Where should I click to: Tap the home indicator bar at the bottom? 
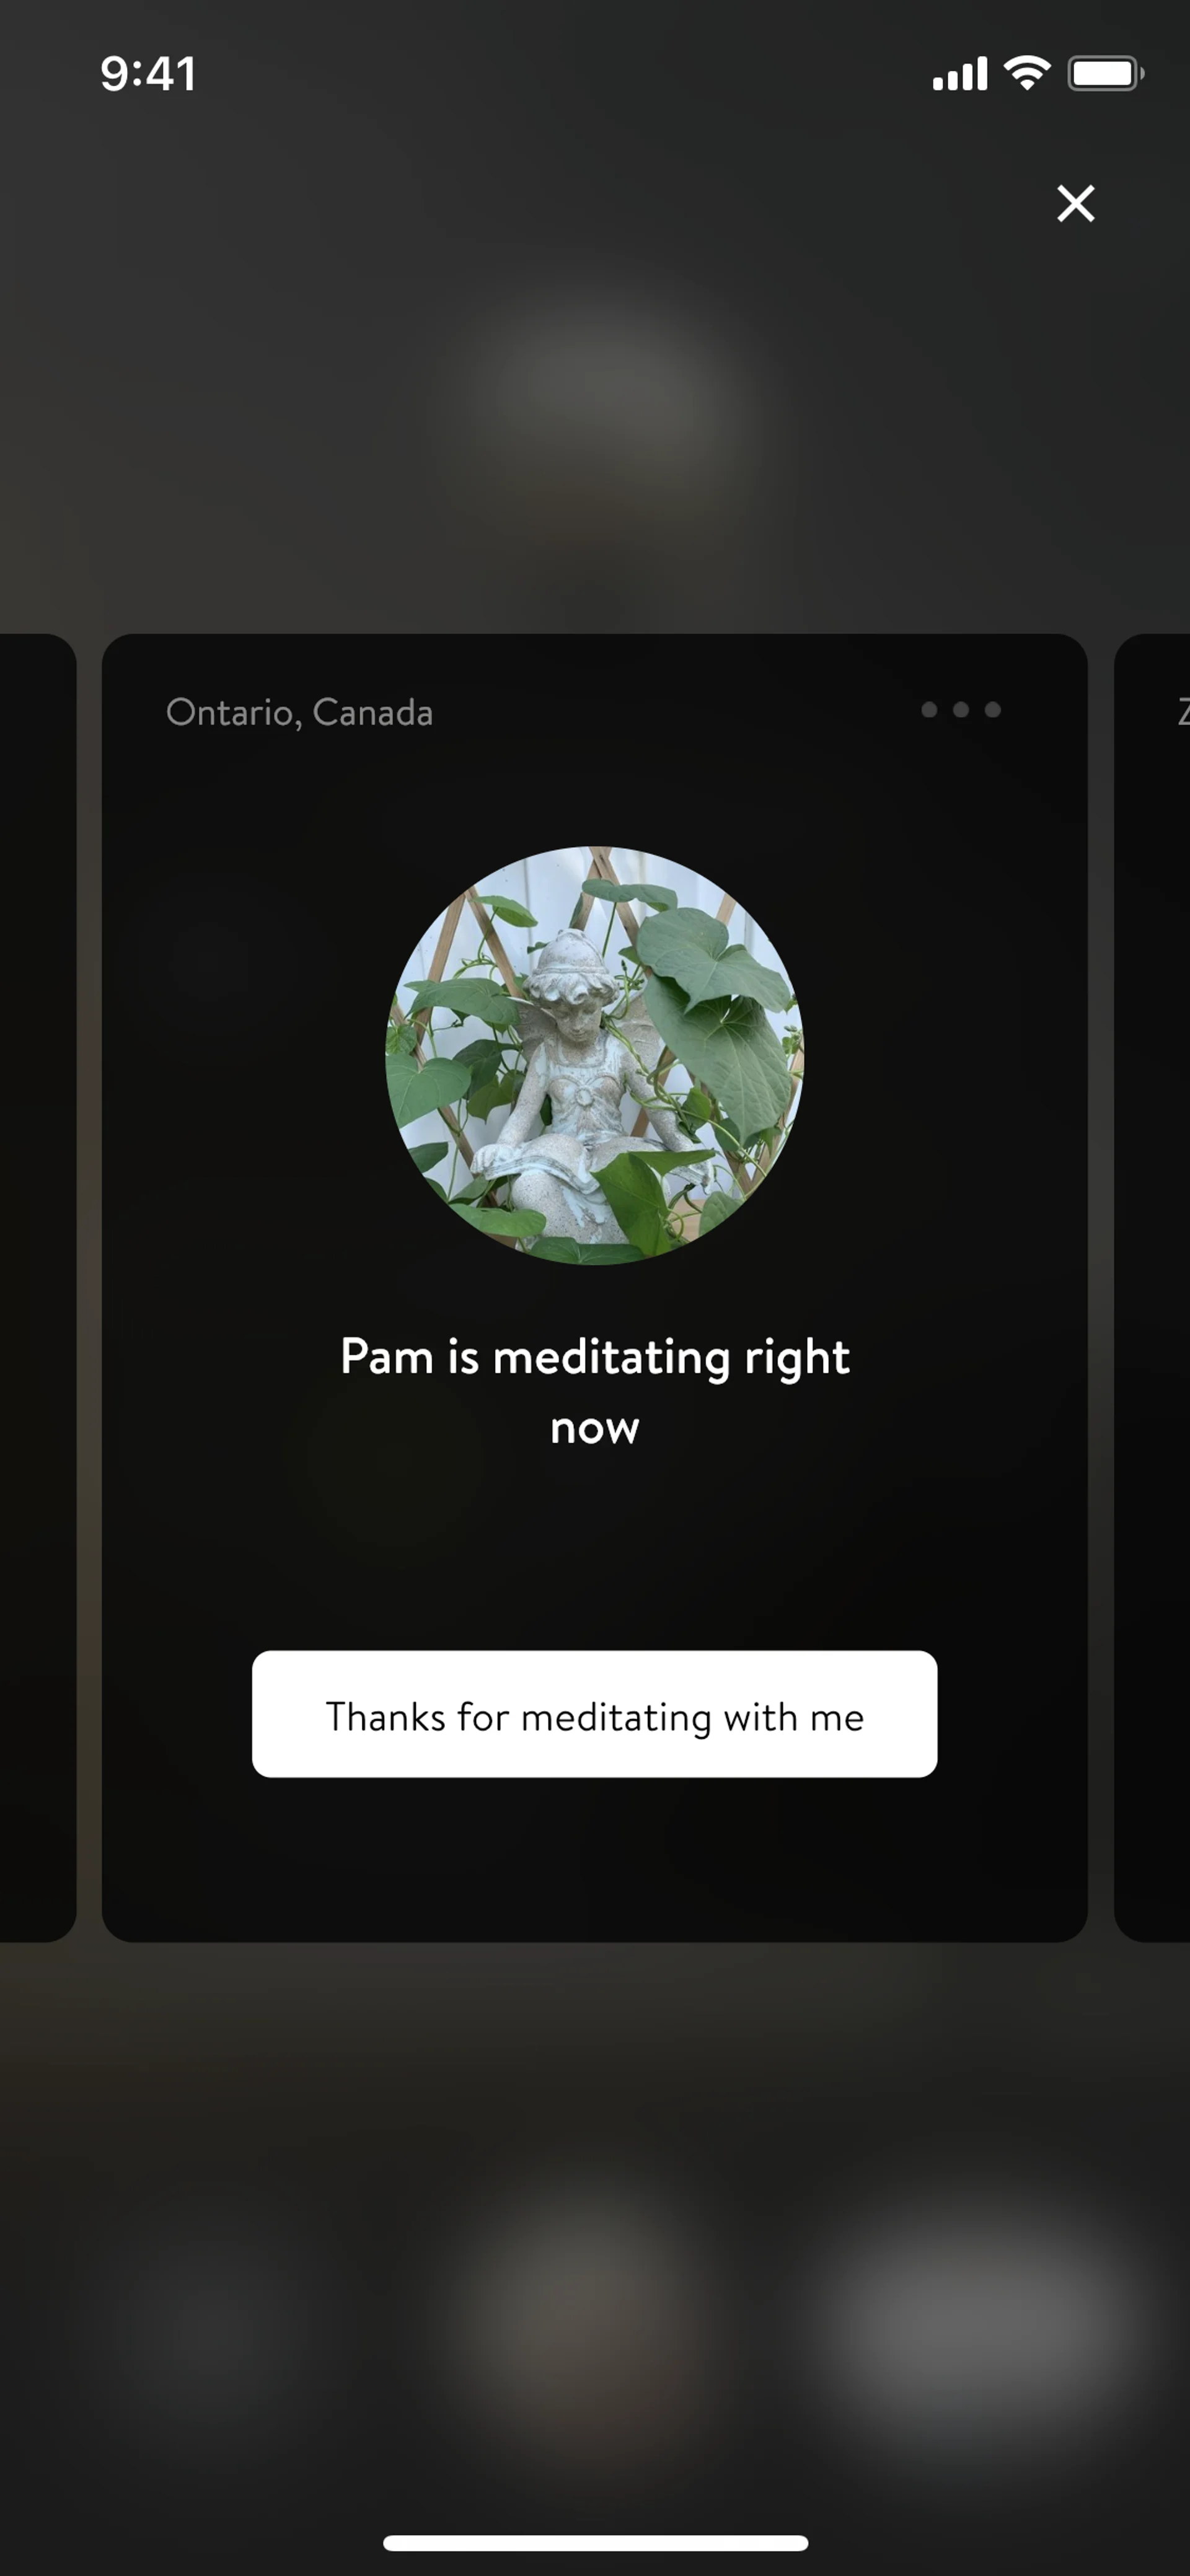[595, 2543]
